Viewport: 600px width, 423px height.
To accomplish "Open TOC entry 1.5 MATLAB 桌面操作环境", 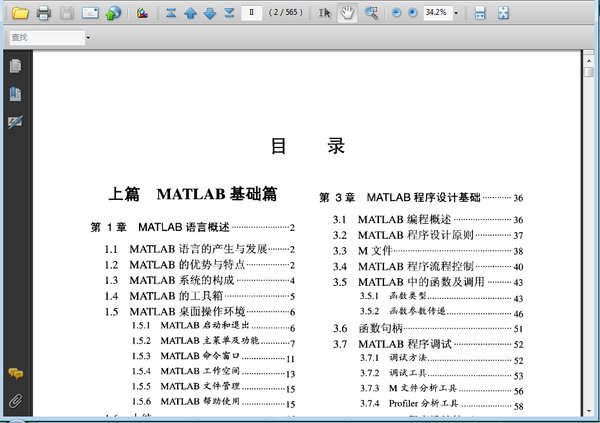I will point(199,312).
